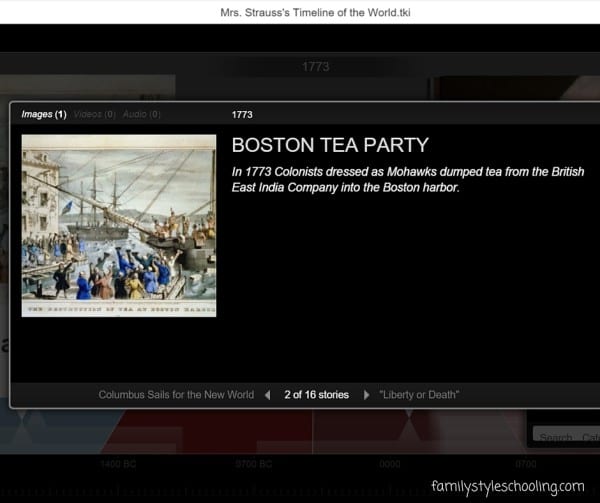Enlarge the Boston Tea Party painting thumbnail
This screenshot has width=600, height=503.
(x=119, y=225)
